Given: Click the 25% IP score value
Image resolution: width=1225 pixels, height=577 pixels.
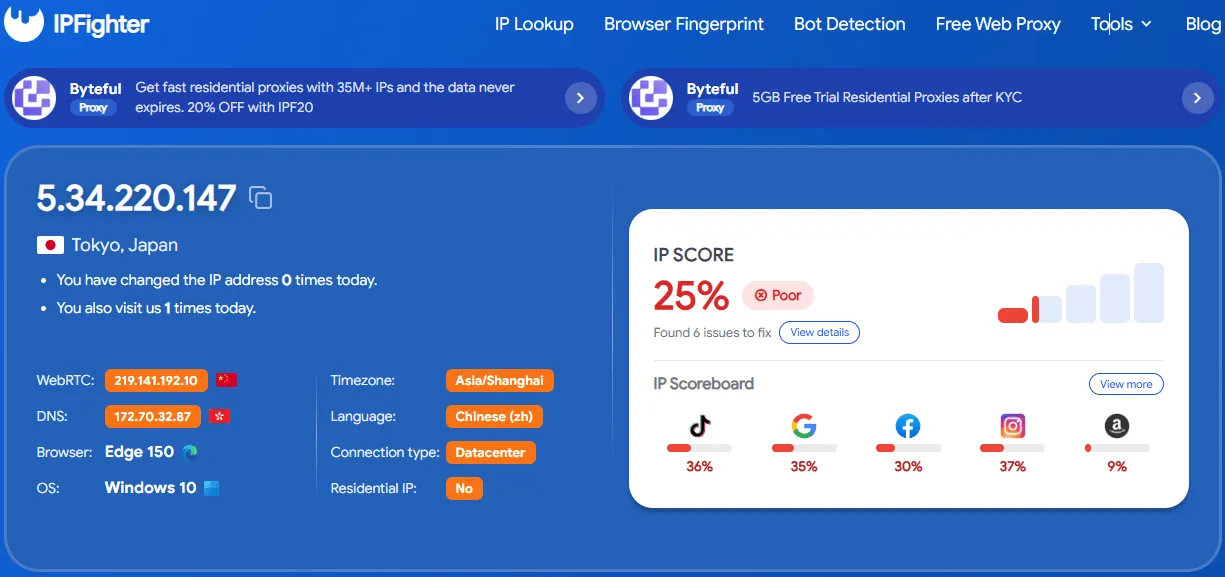Looking at the screenshot, I should click(691, 295).
